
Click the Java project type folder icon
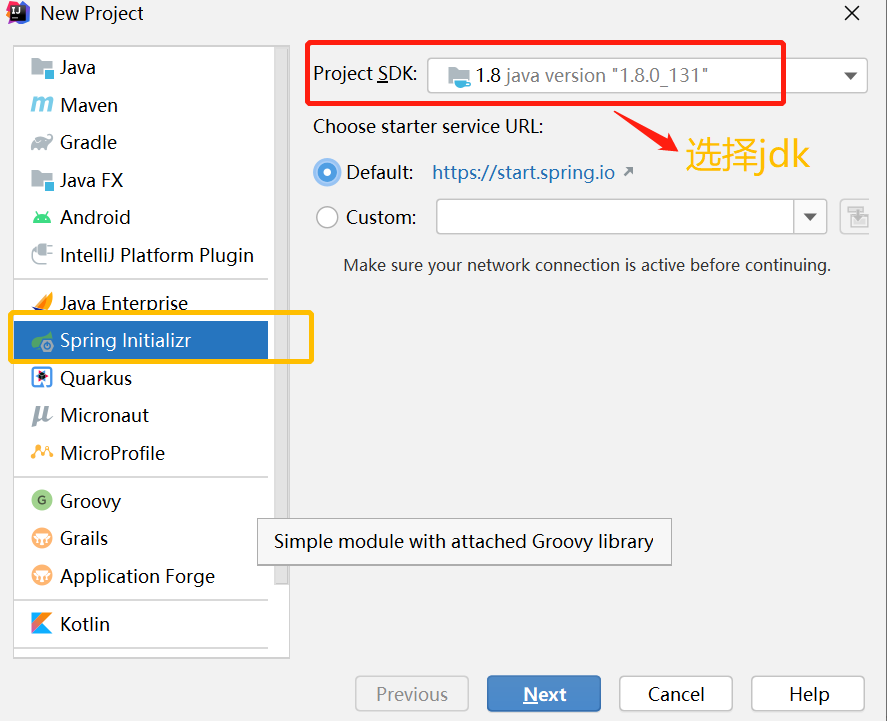click(x=42, y=68)
